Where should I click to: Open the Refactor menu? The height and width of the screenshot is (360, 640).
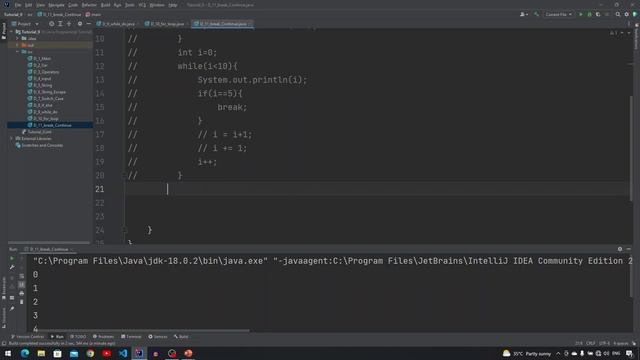89,5
